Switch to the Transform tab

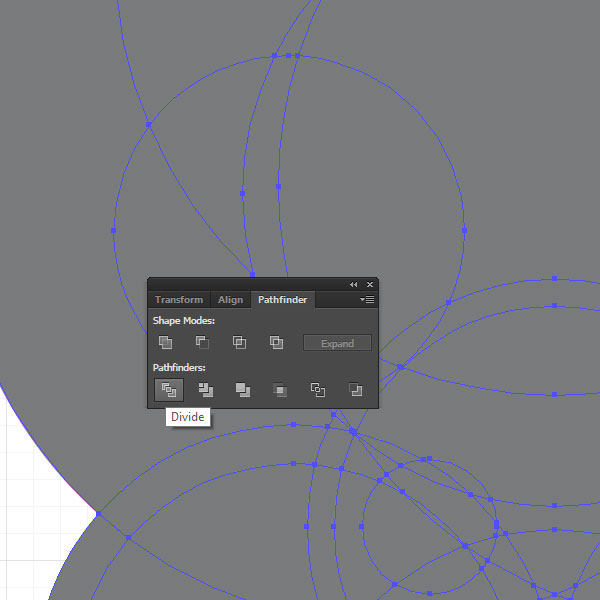click(x=179, y=300)
